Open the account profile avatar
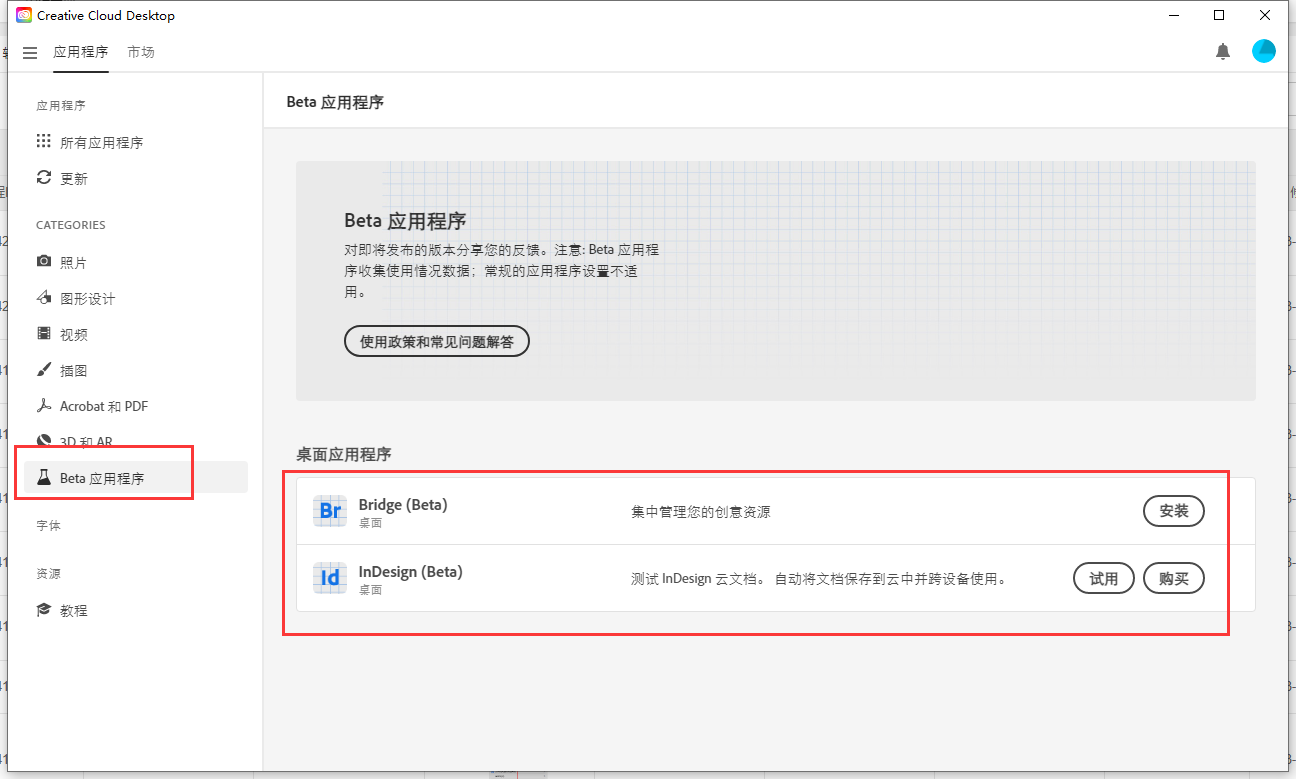This screenshot has height=779, width=1296. point(1264,52)
